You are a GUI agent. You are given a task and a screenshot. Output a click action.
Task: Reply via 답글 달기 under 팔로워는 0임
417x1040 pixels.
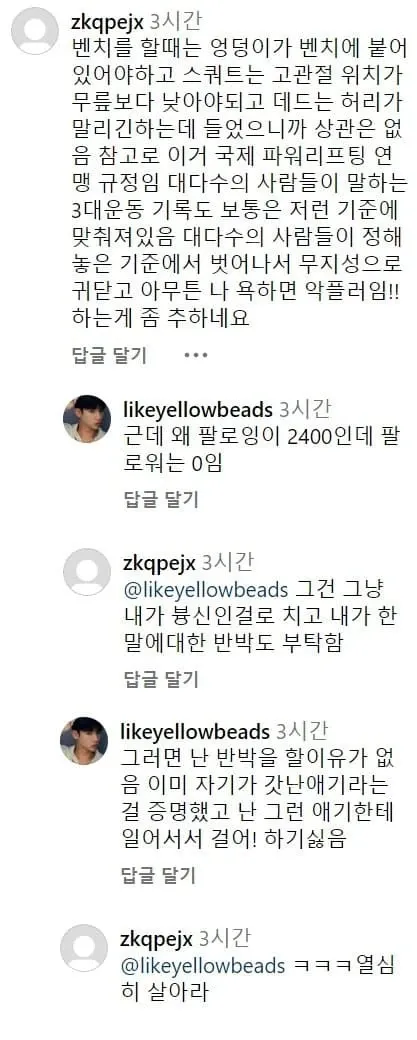click(161, 499)
